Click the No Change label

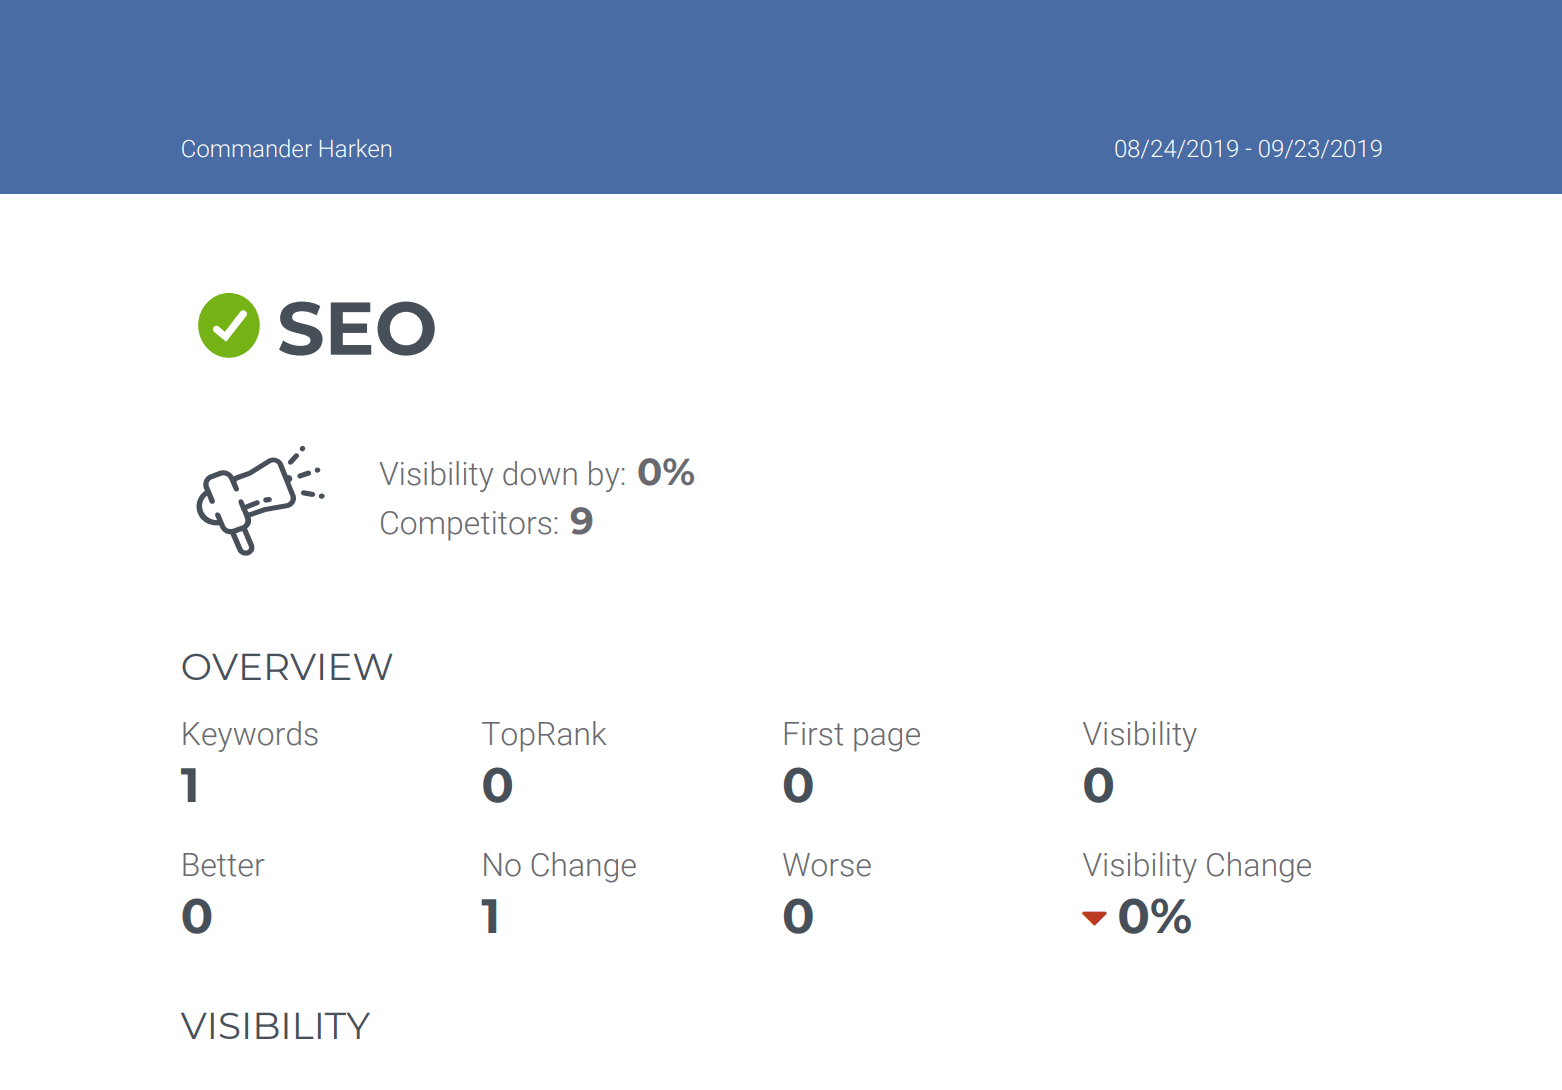[559, 865]
